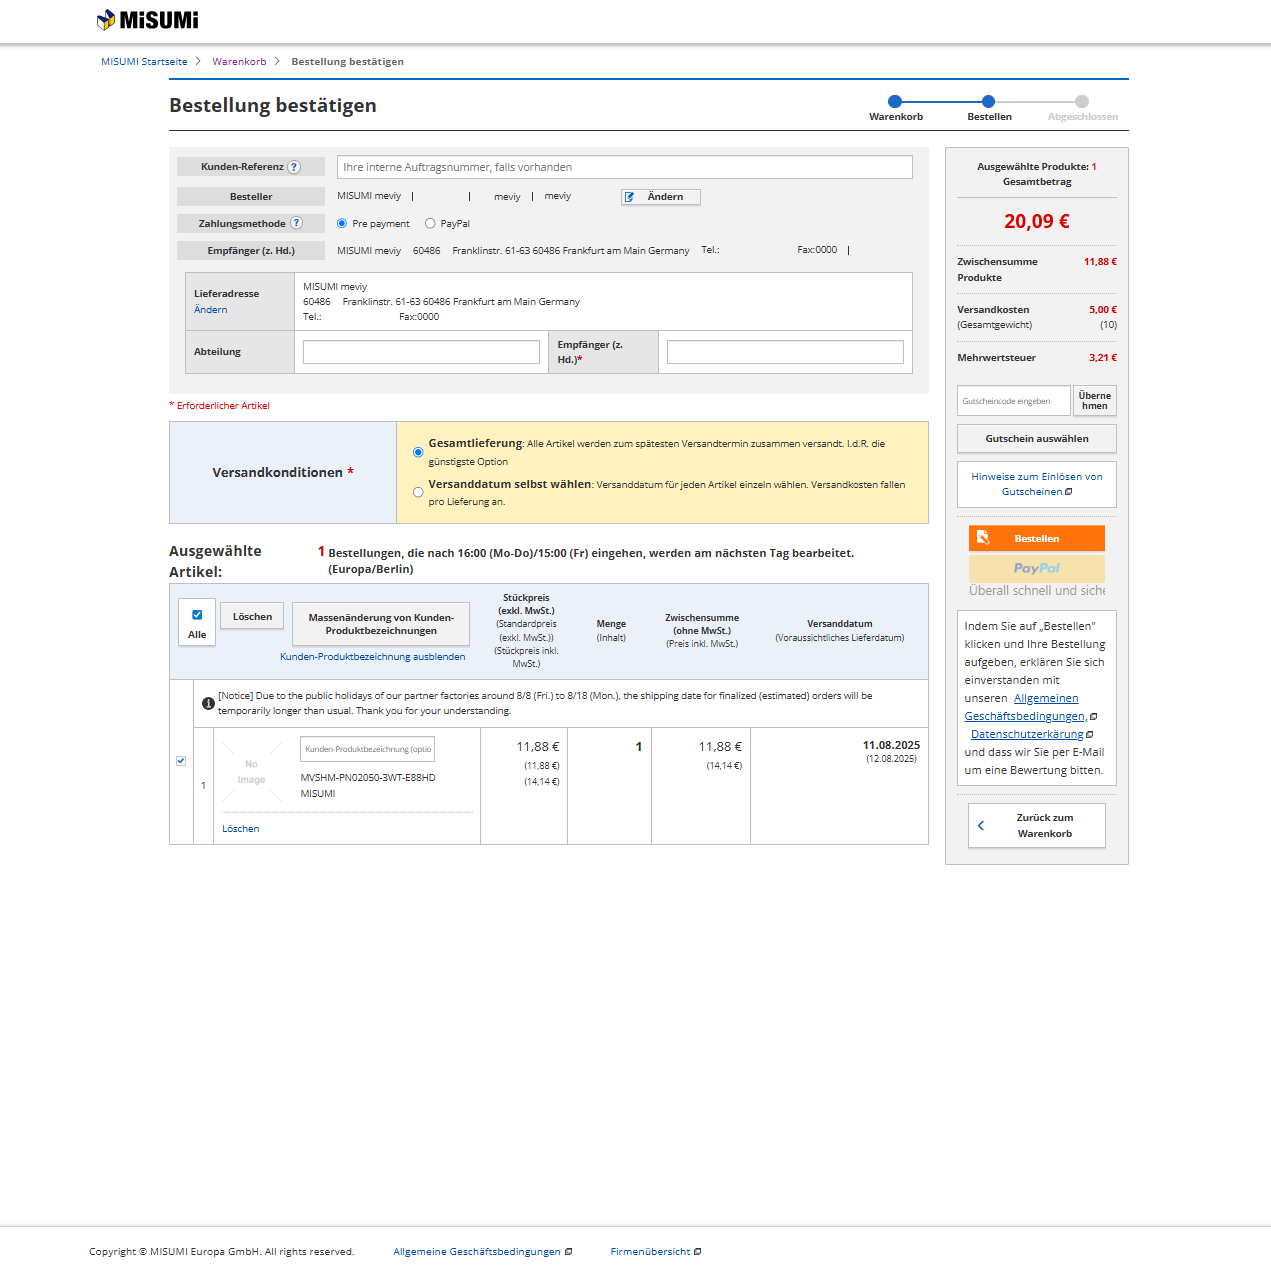Click Ändern button for Besteller

point(661,197)
